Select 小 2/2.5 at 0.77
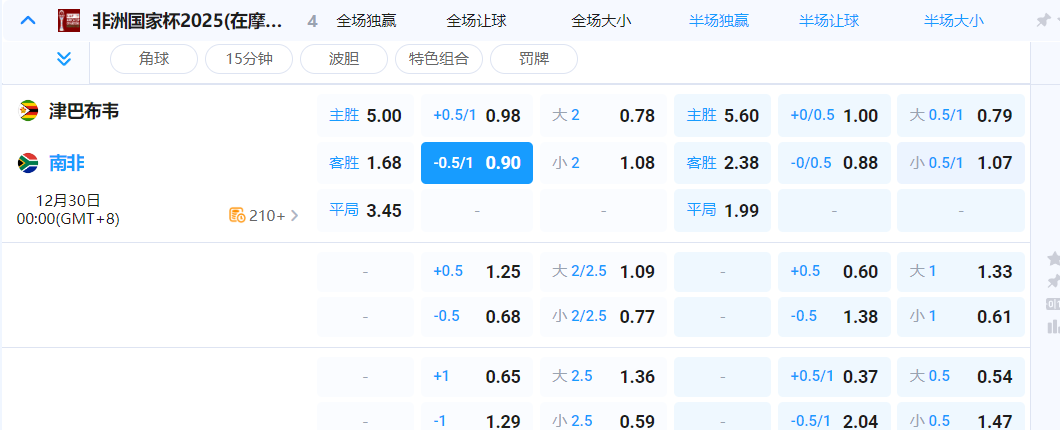 click(603, 316)
